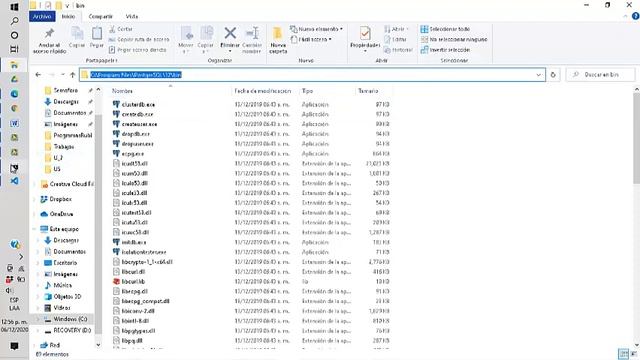Expand the Dropbox tree node
Viewport: 640px width, 360px height.
tap(35, 199)
